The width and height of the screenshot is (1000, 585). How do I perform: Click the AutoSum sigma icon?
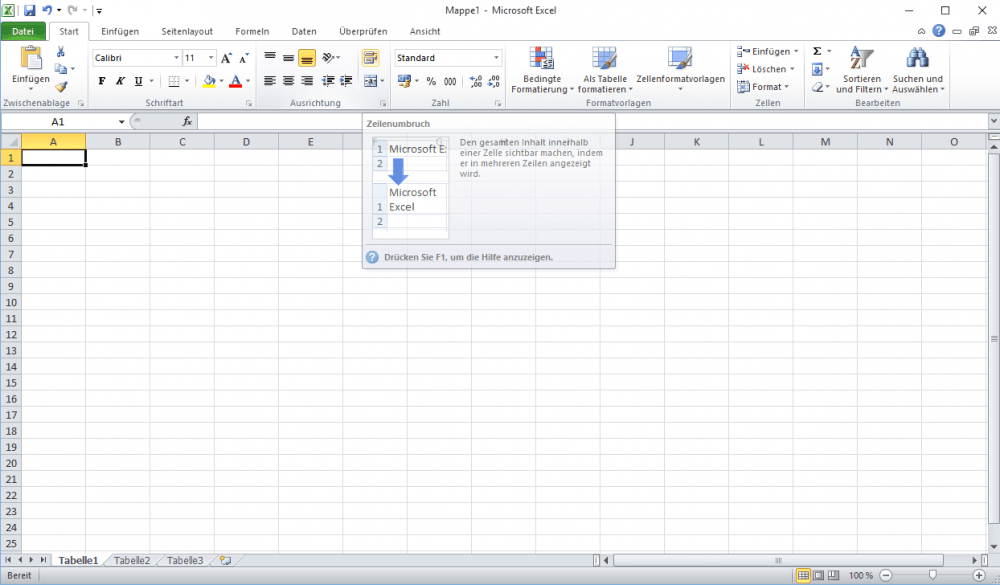pyautogui.click(x=817, y=51)
